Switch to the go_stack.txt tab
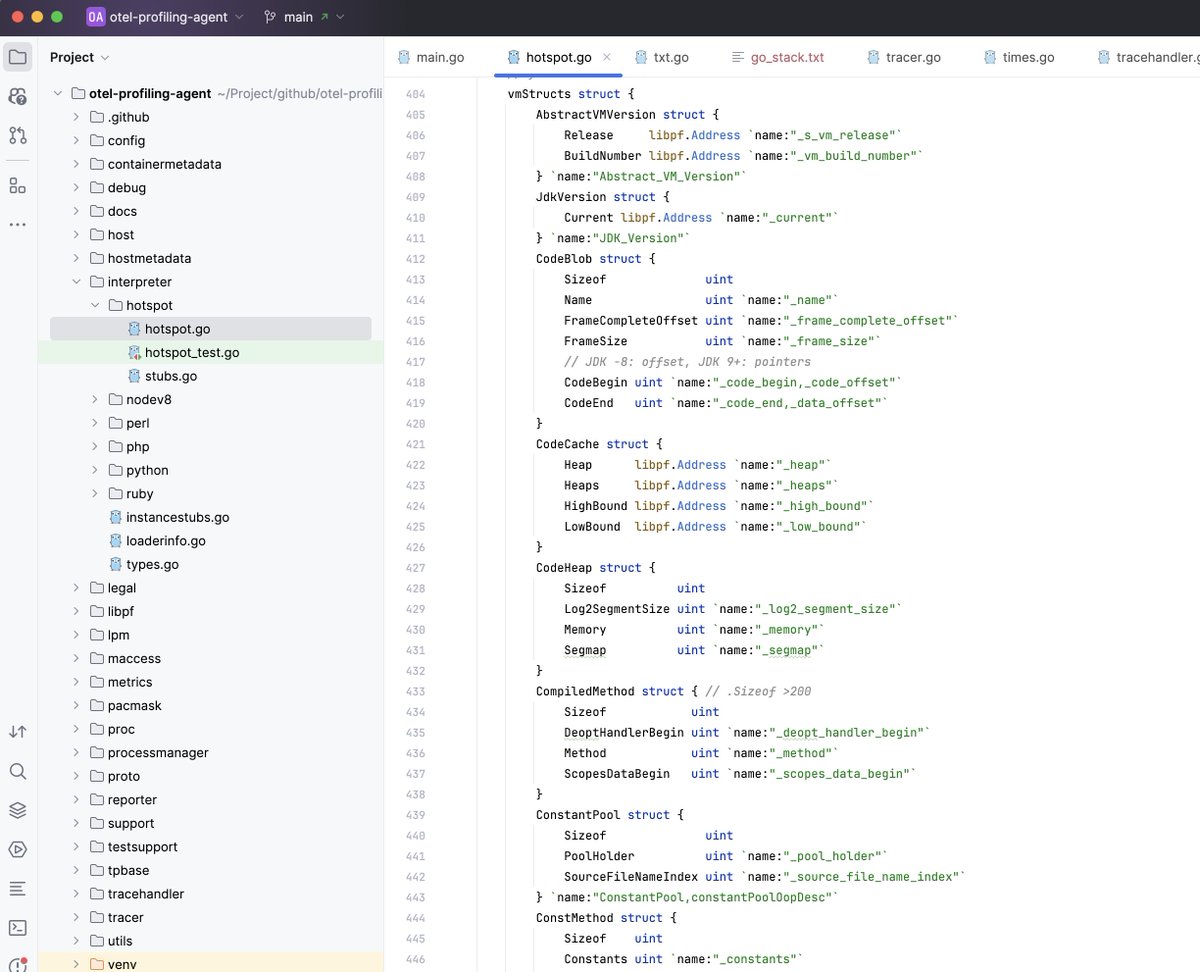This screenshot has width=1200, height=972. coord(778,57)
